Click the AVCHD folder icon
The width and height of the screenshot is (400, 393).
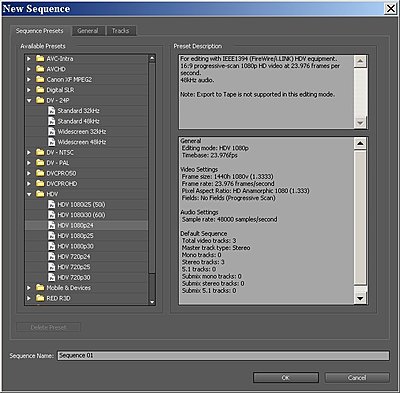(x=40, y=69)
